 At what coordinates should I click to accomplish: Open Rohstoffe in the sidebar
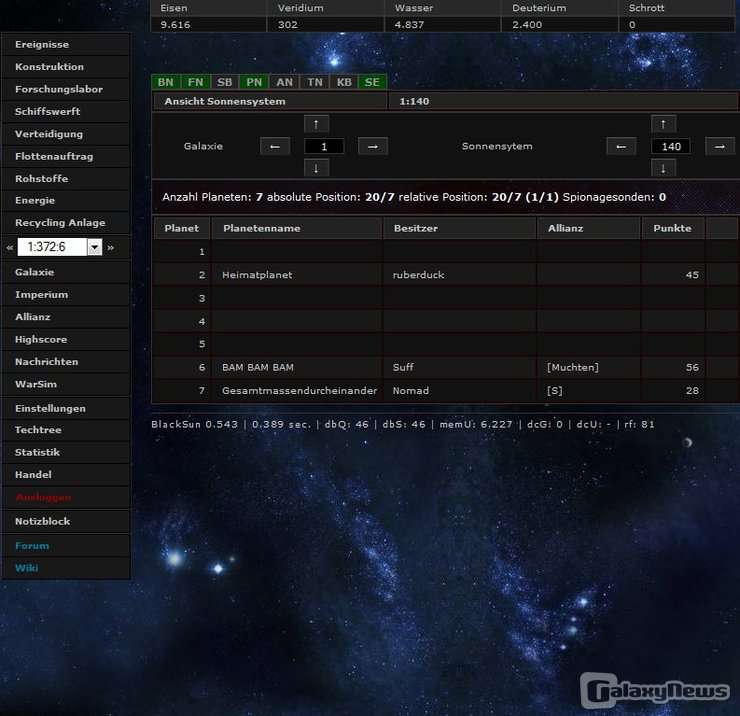[x=66, y=178]
